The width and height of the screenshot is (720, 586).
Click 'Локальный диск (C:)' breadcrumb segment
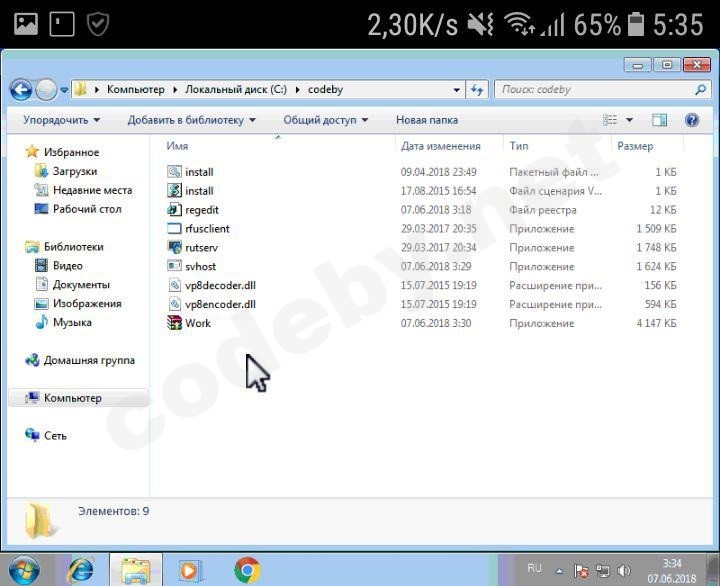point(236,89)
